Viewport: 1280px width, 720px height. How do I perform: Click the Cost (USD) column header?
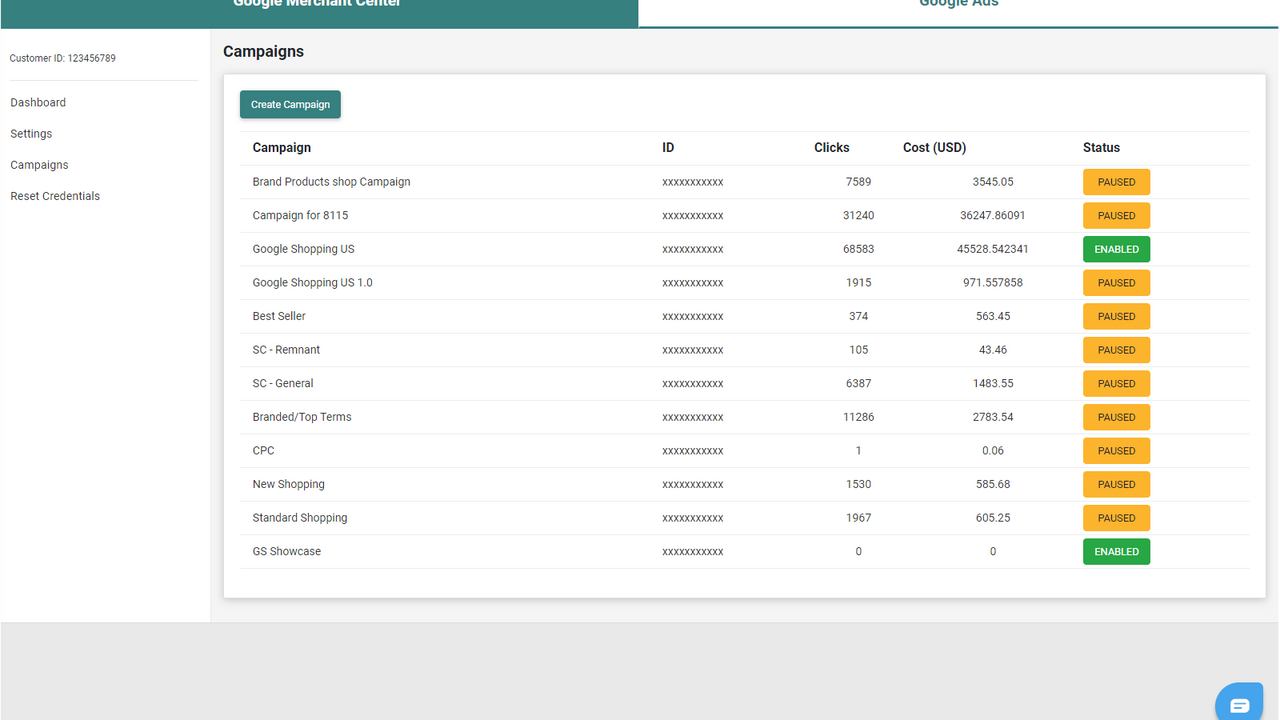pyautogui.click(x=934, y=148)
